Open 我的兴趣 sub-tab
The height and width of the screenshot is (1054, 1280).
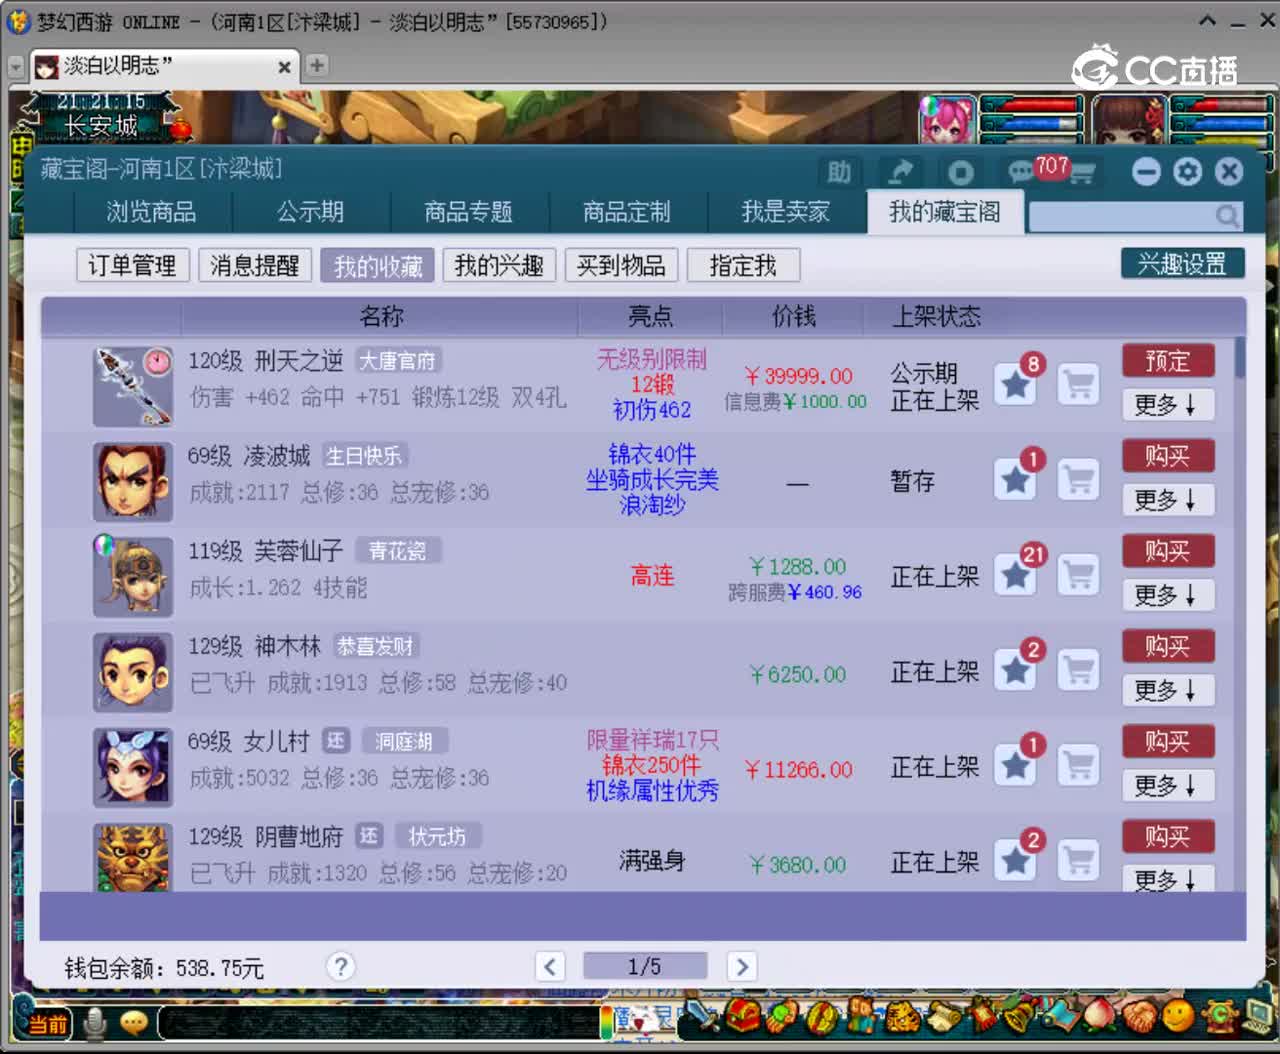(499, 265)
